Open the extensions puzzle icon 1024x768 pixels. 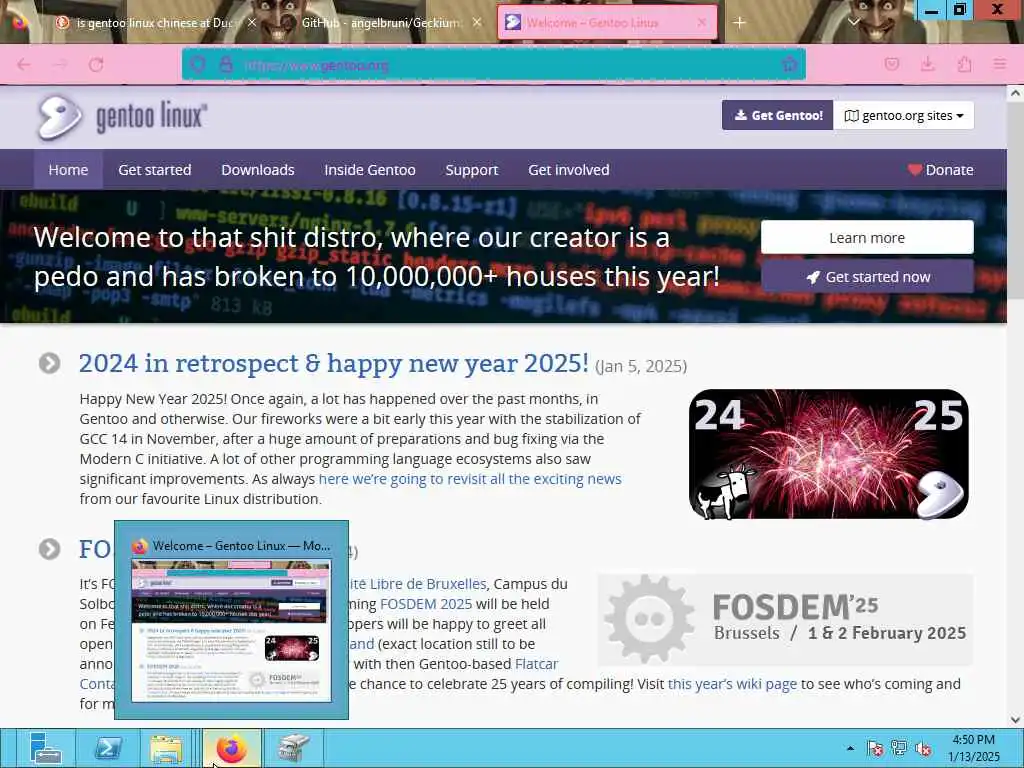[x=964, y=64]
